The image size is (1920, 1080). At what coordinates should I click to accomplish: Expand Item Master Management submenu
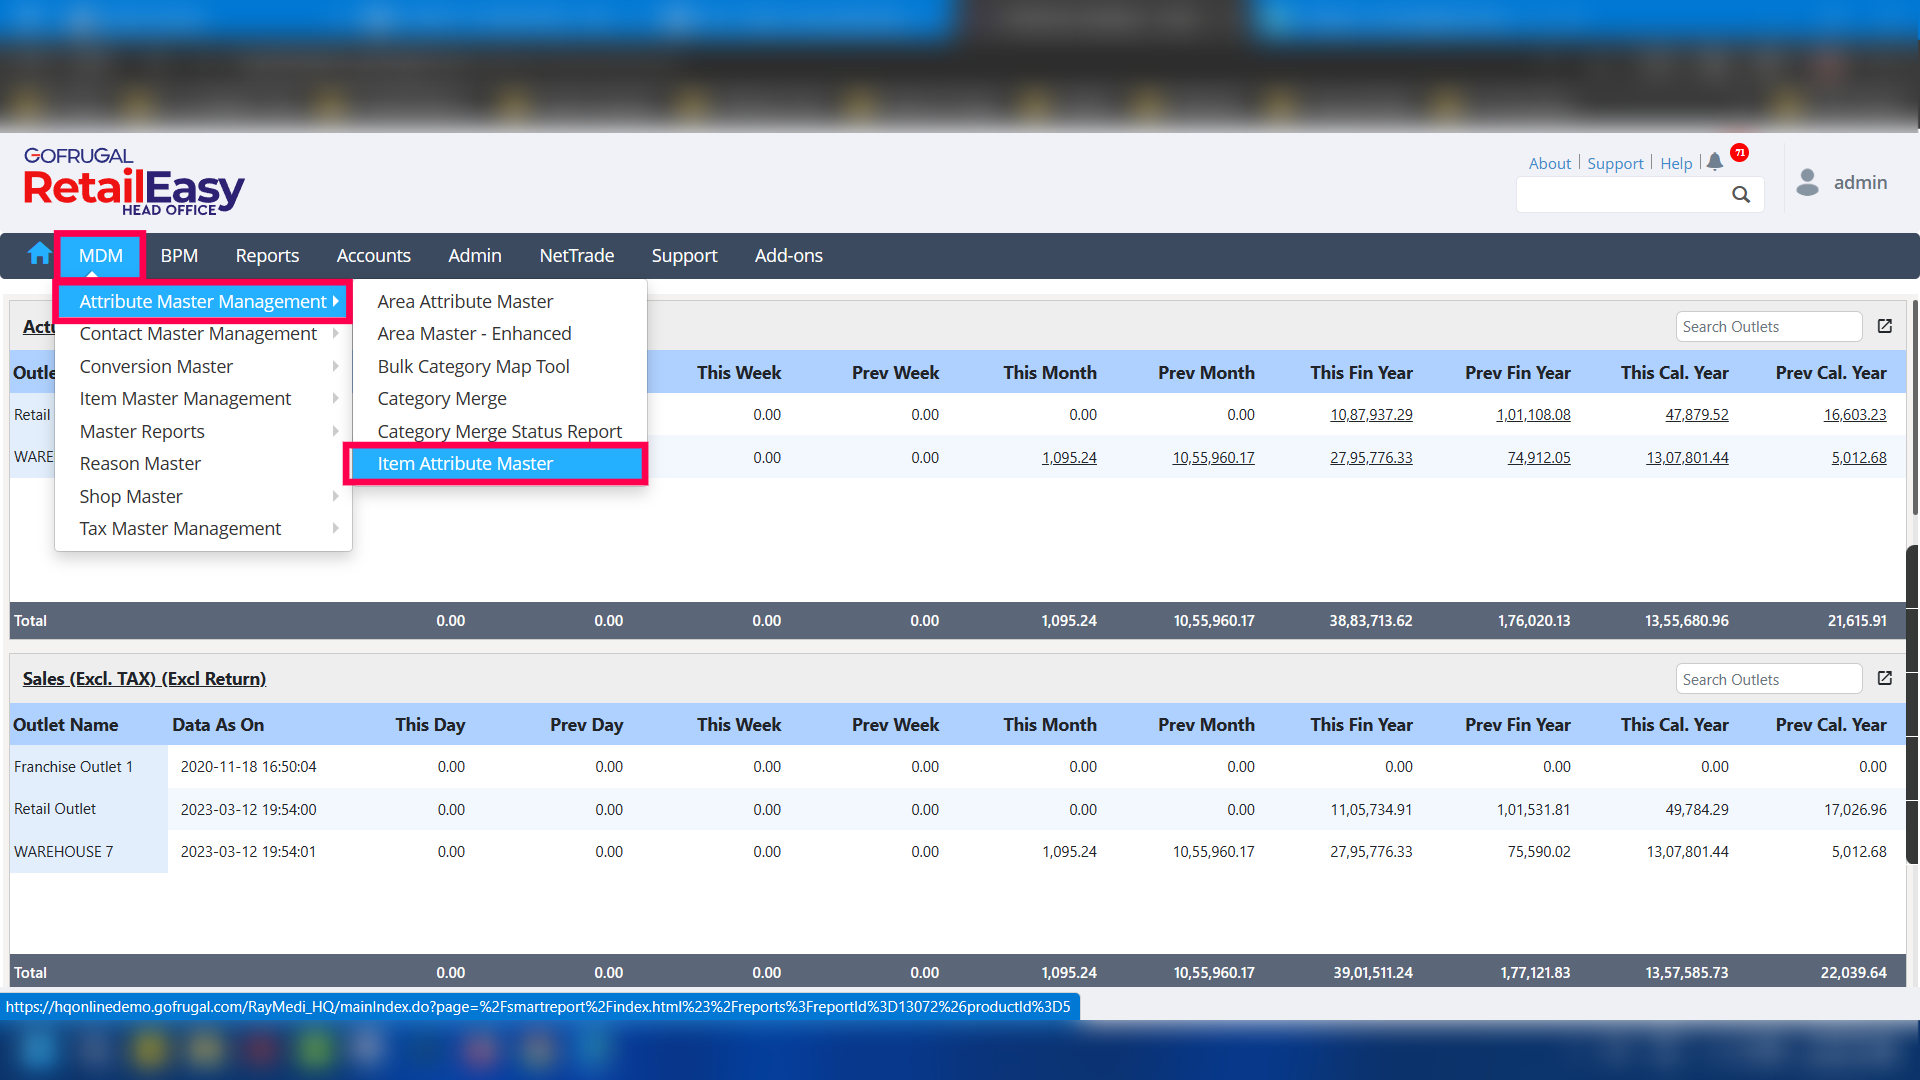pos(186,399)
